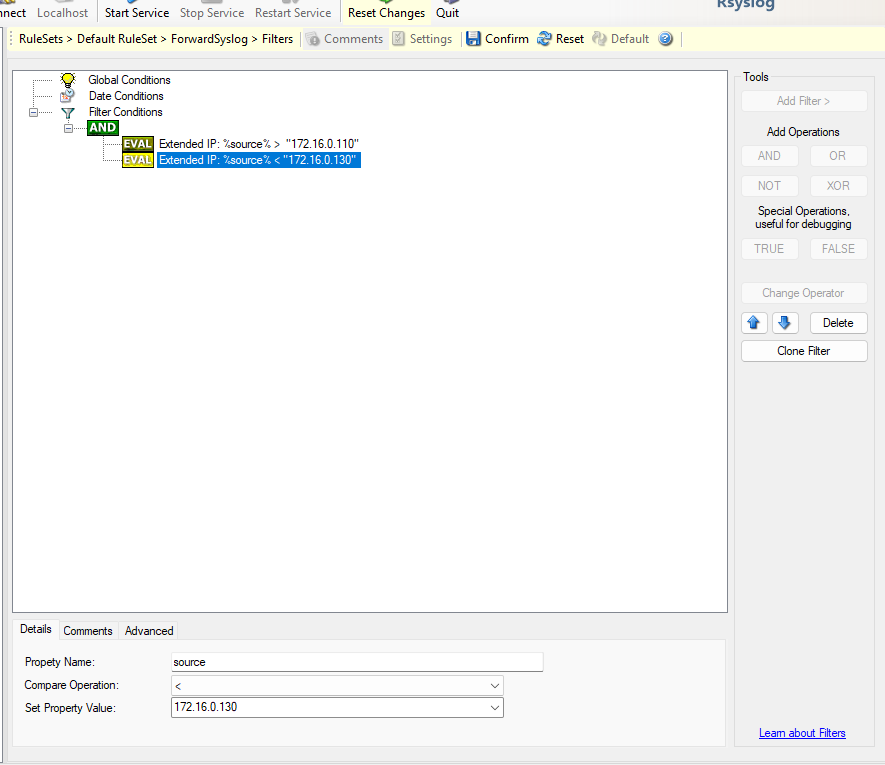Click the Confirm save icon
Screen dimensions: 885x765
click(473, 39)
